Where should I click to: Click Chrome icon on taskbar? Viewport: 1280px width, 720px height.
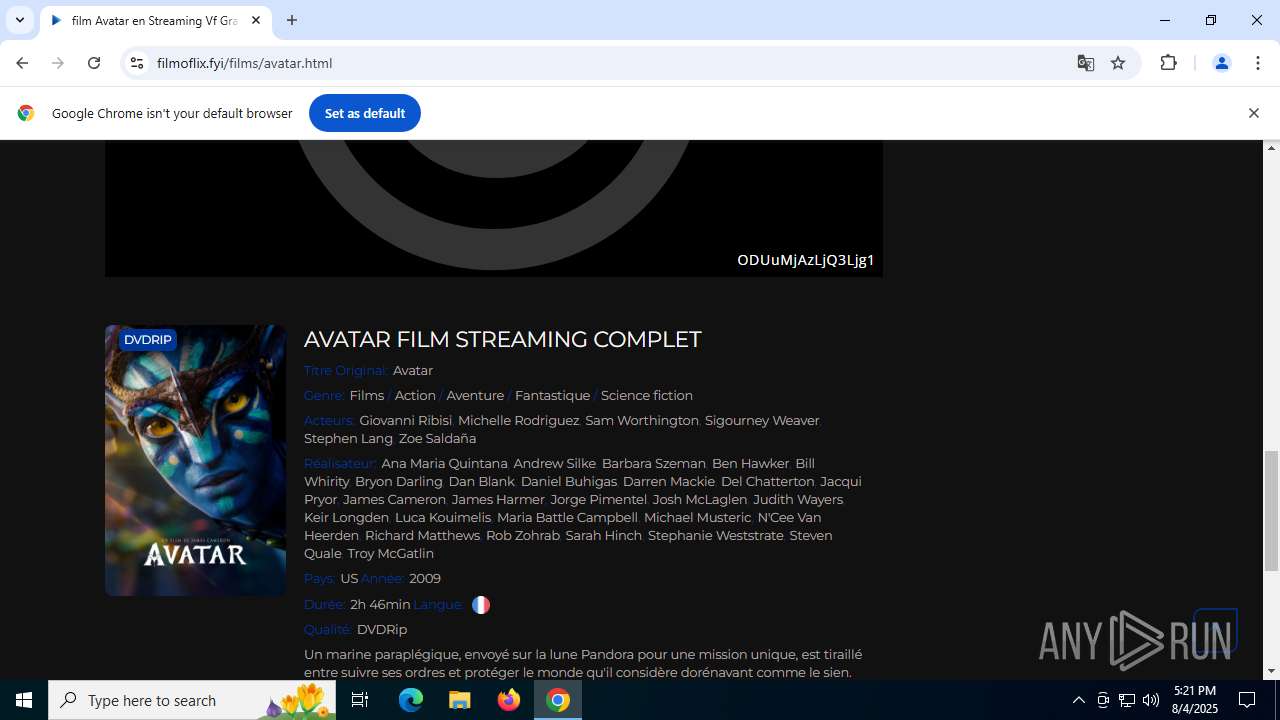(x=558, y=700)
